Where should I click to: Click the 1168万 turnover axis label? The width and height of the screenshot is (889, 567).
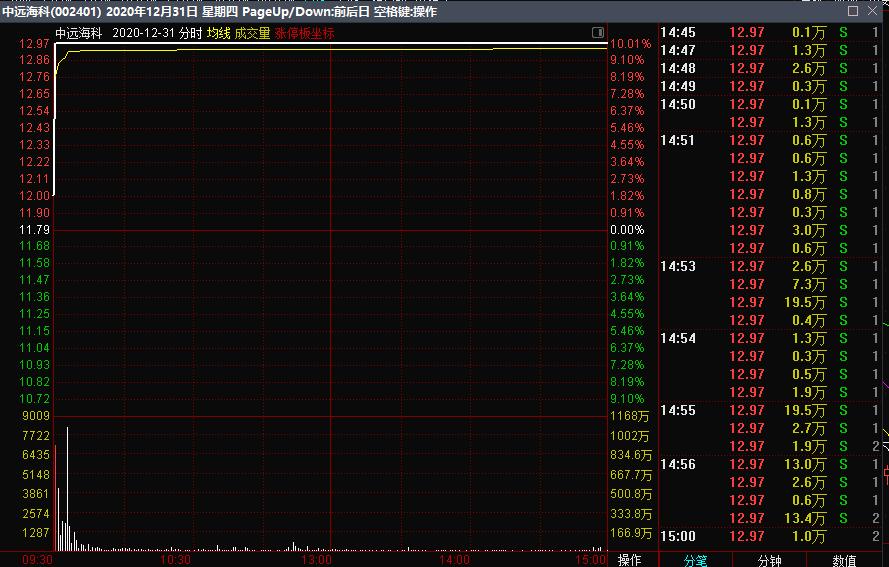(629, 416)
